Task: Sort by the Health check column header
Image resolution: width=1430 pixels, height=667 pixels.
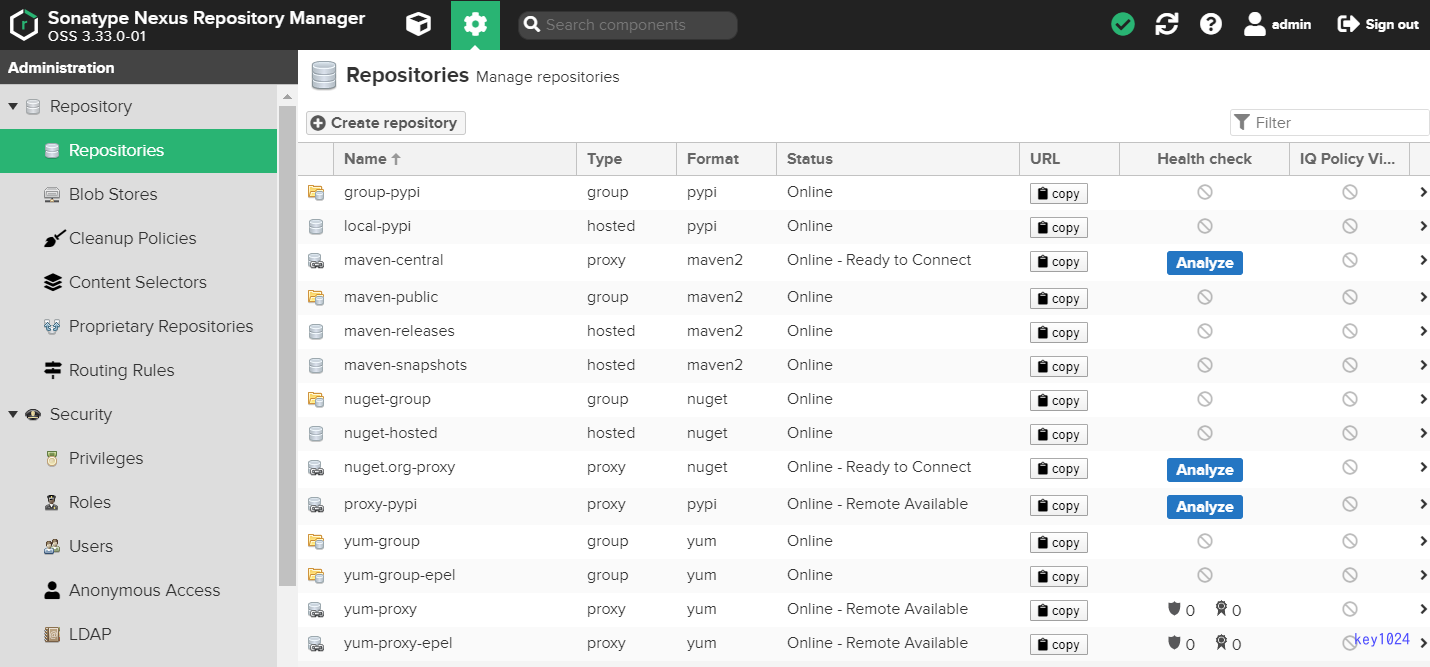Action: pyautogui.click(x=1205, y=159)
